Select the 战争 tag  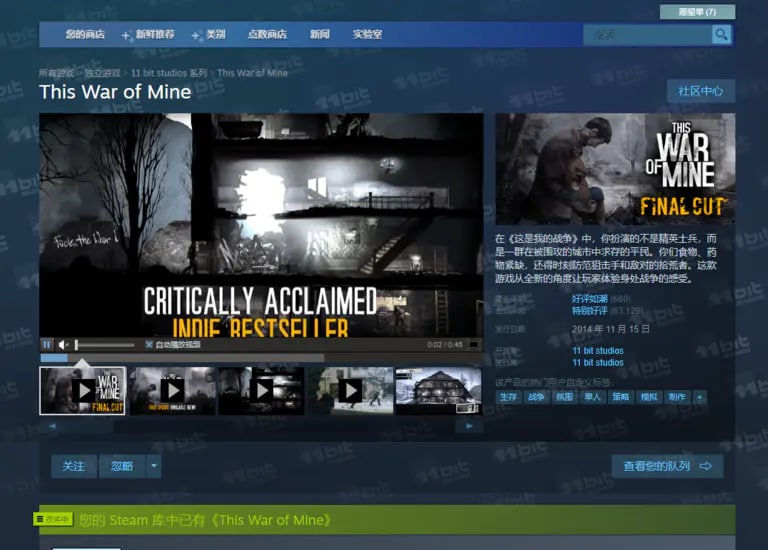tap(536, 397)
